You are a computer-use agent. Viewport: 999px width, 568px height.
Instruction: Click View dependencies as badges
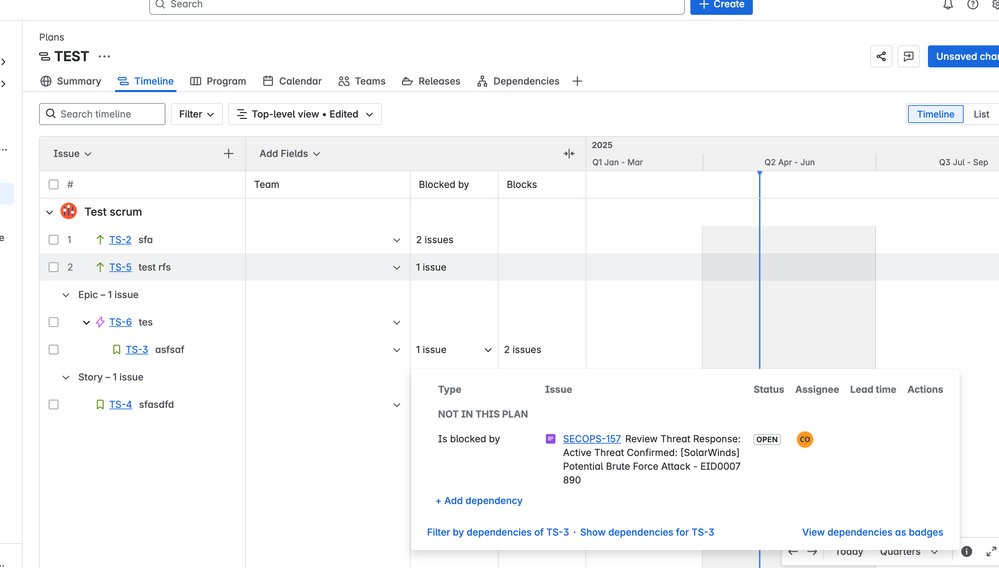[x=872, y=532]
